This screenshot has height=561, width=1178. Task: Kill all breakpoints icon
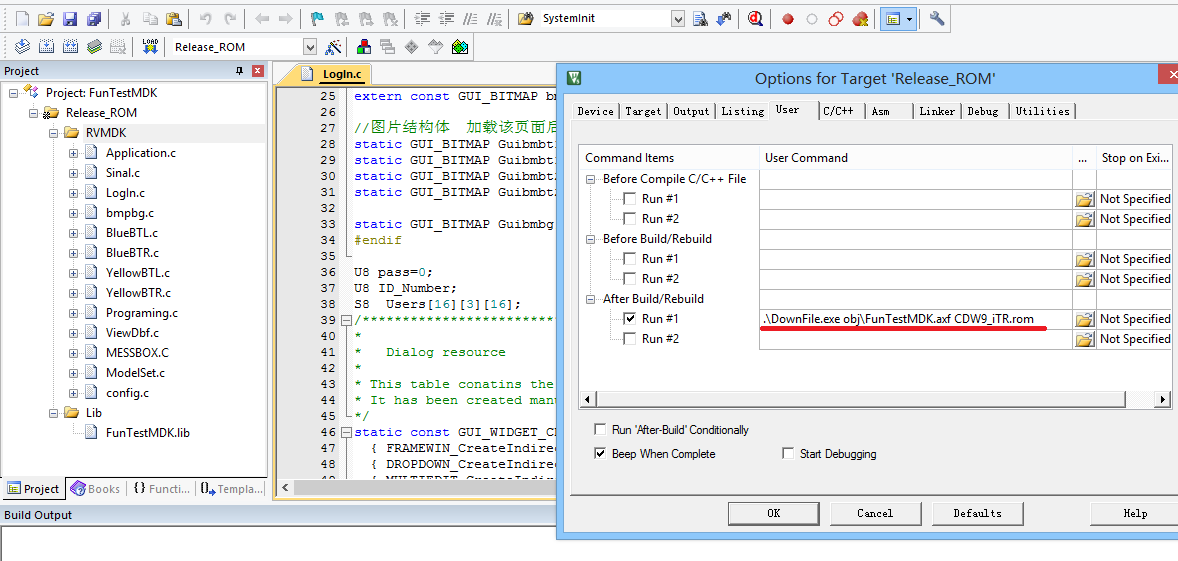(x=860, y=19)
